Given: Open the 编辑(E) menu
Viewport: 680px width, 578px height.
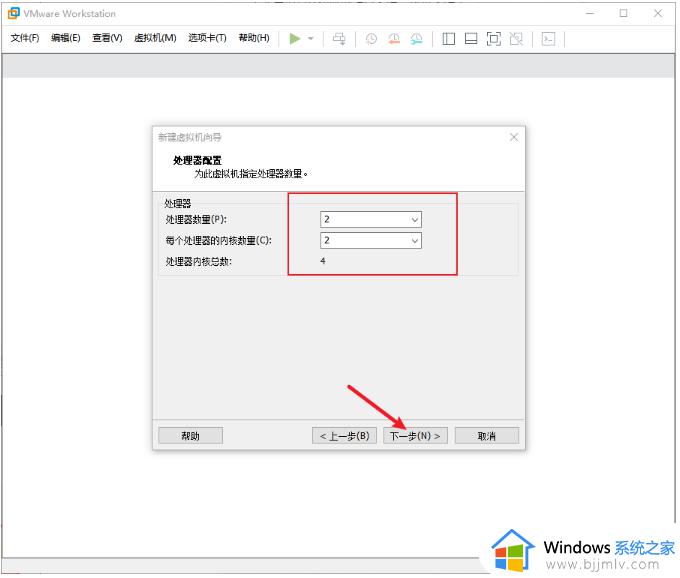Looking at the screenshot, I should 65,38.
